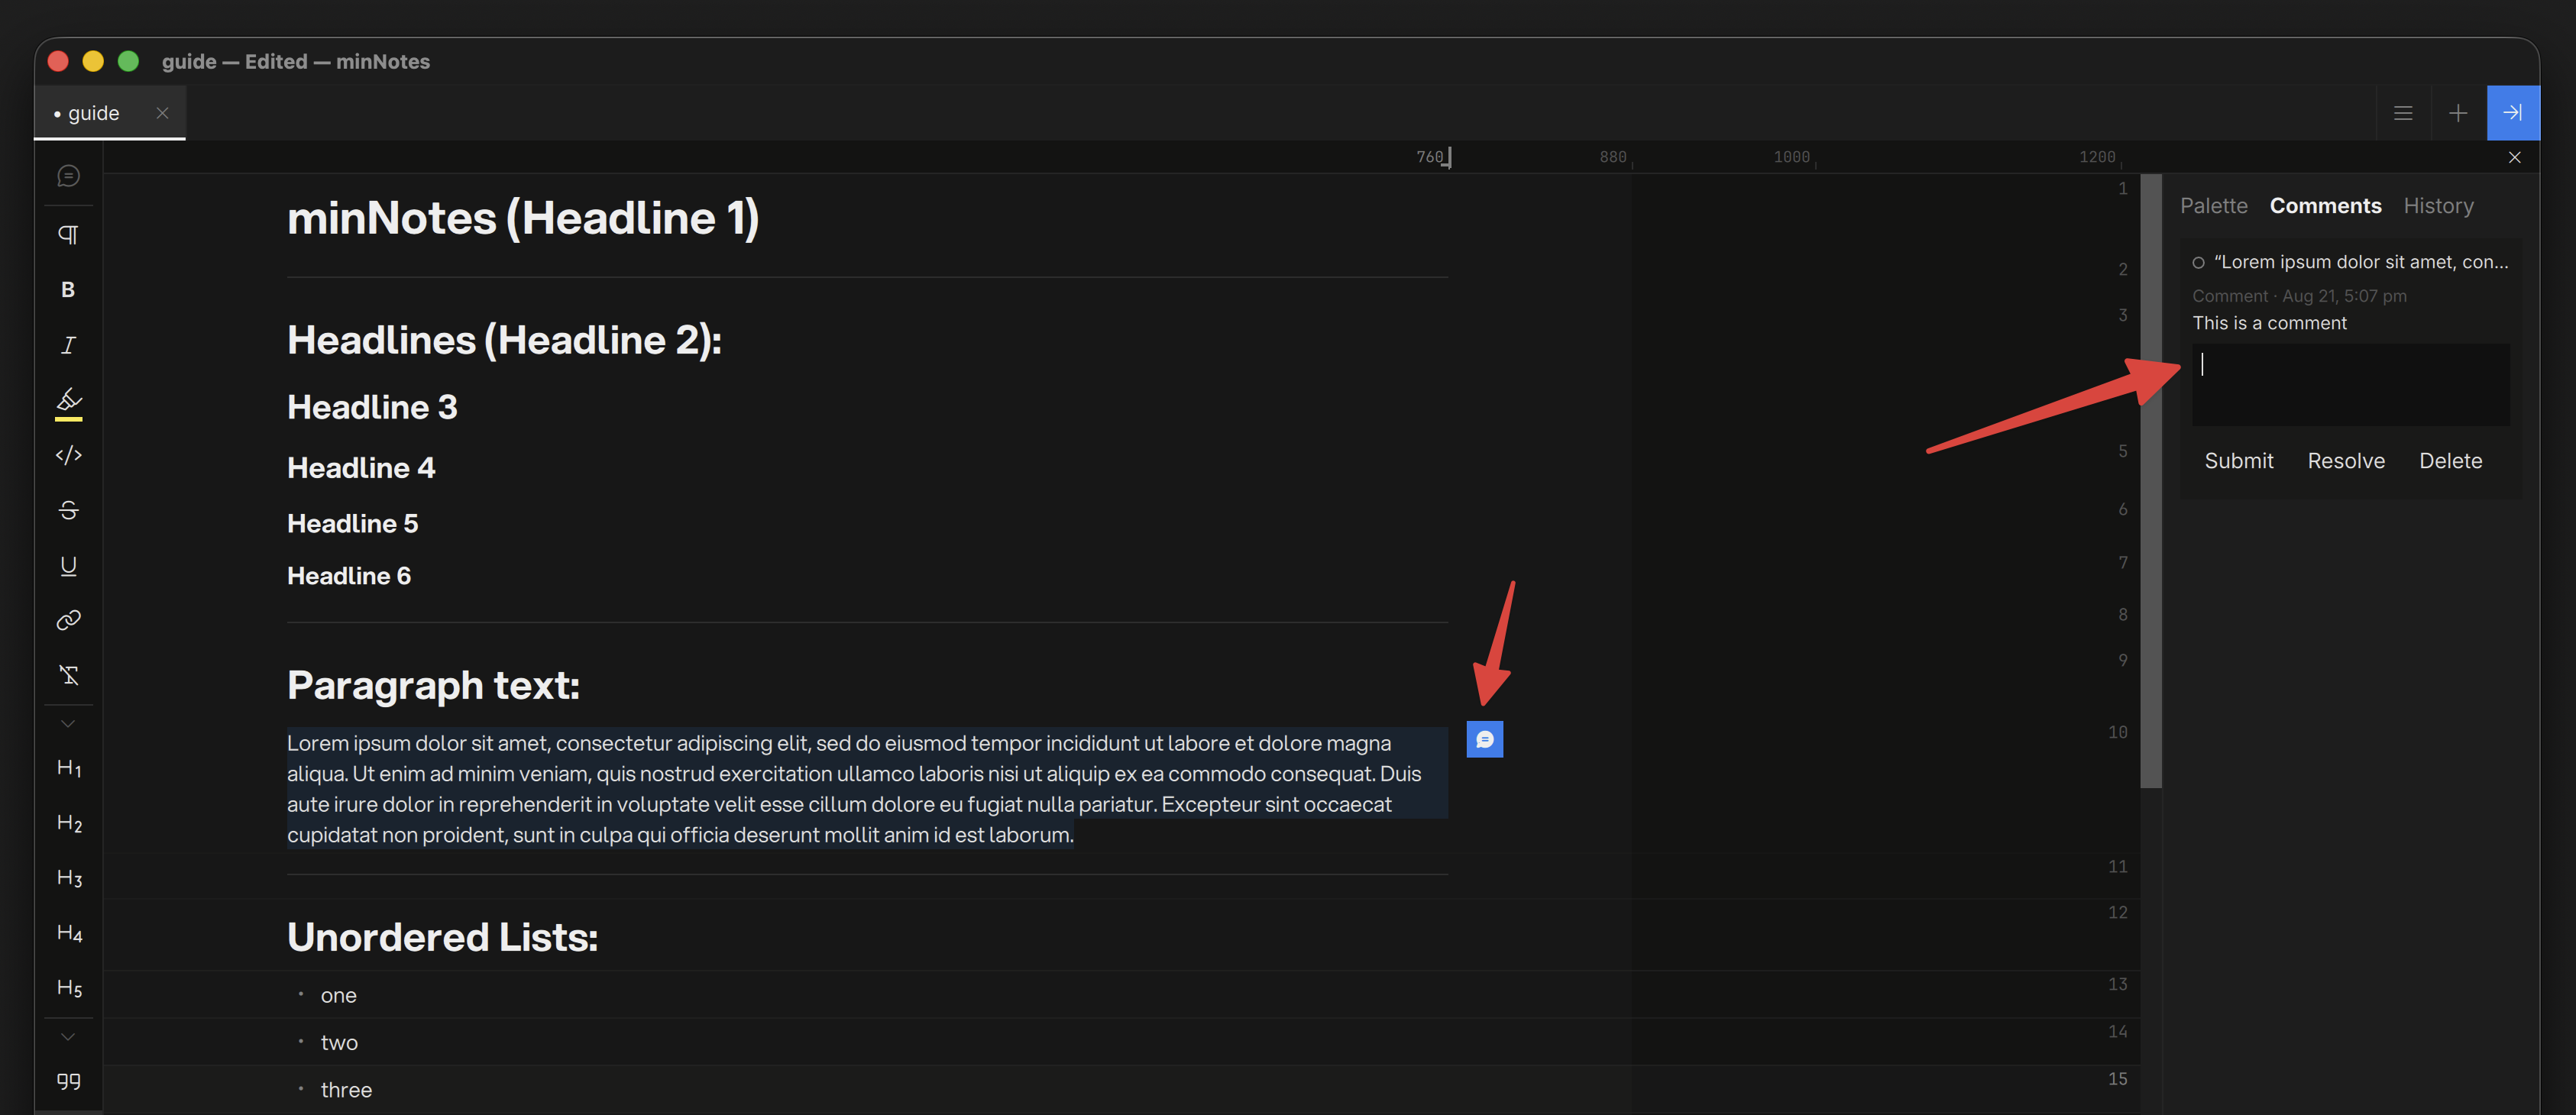Insert a link with the chain icon
The image size is (2576, 1115).
pyautogui.click(x=68, y=620)
